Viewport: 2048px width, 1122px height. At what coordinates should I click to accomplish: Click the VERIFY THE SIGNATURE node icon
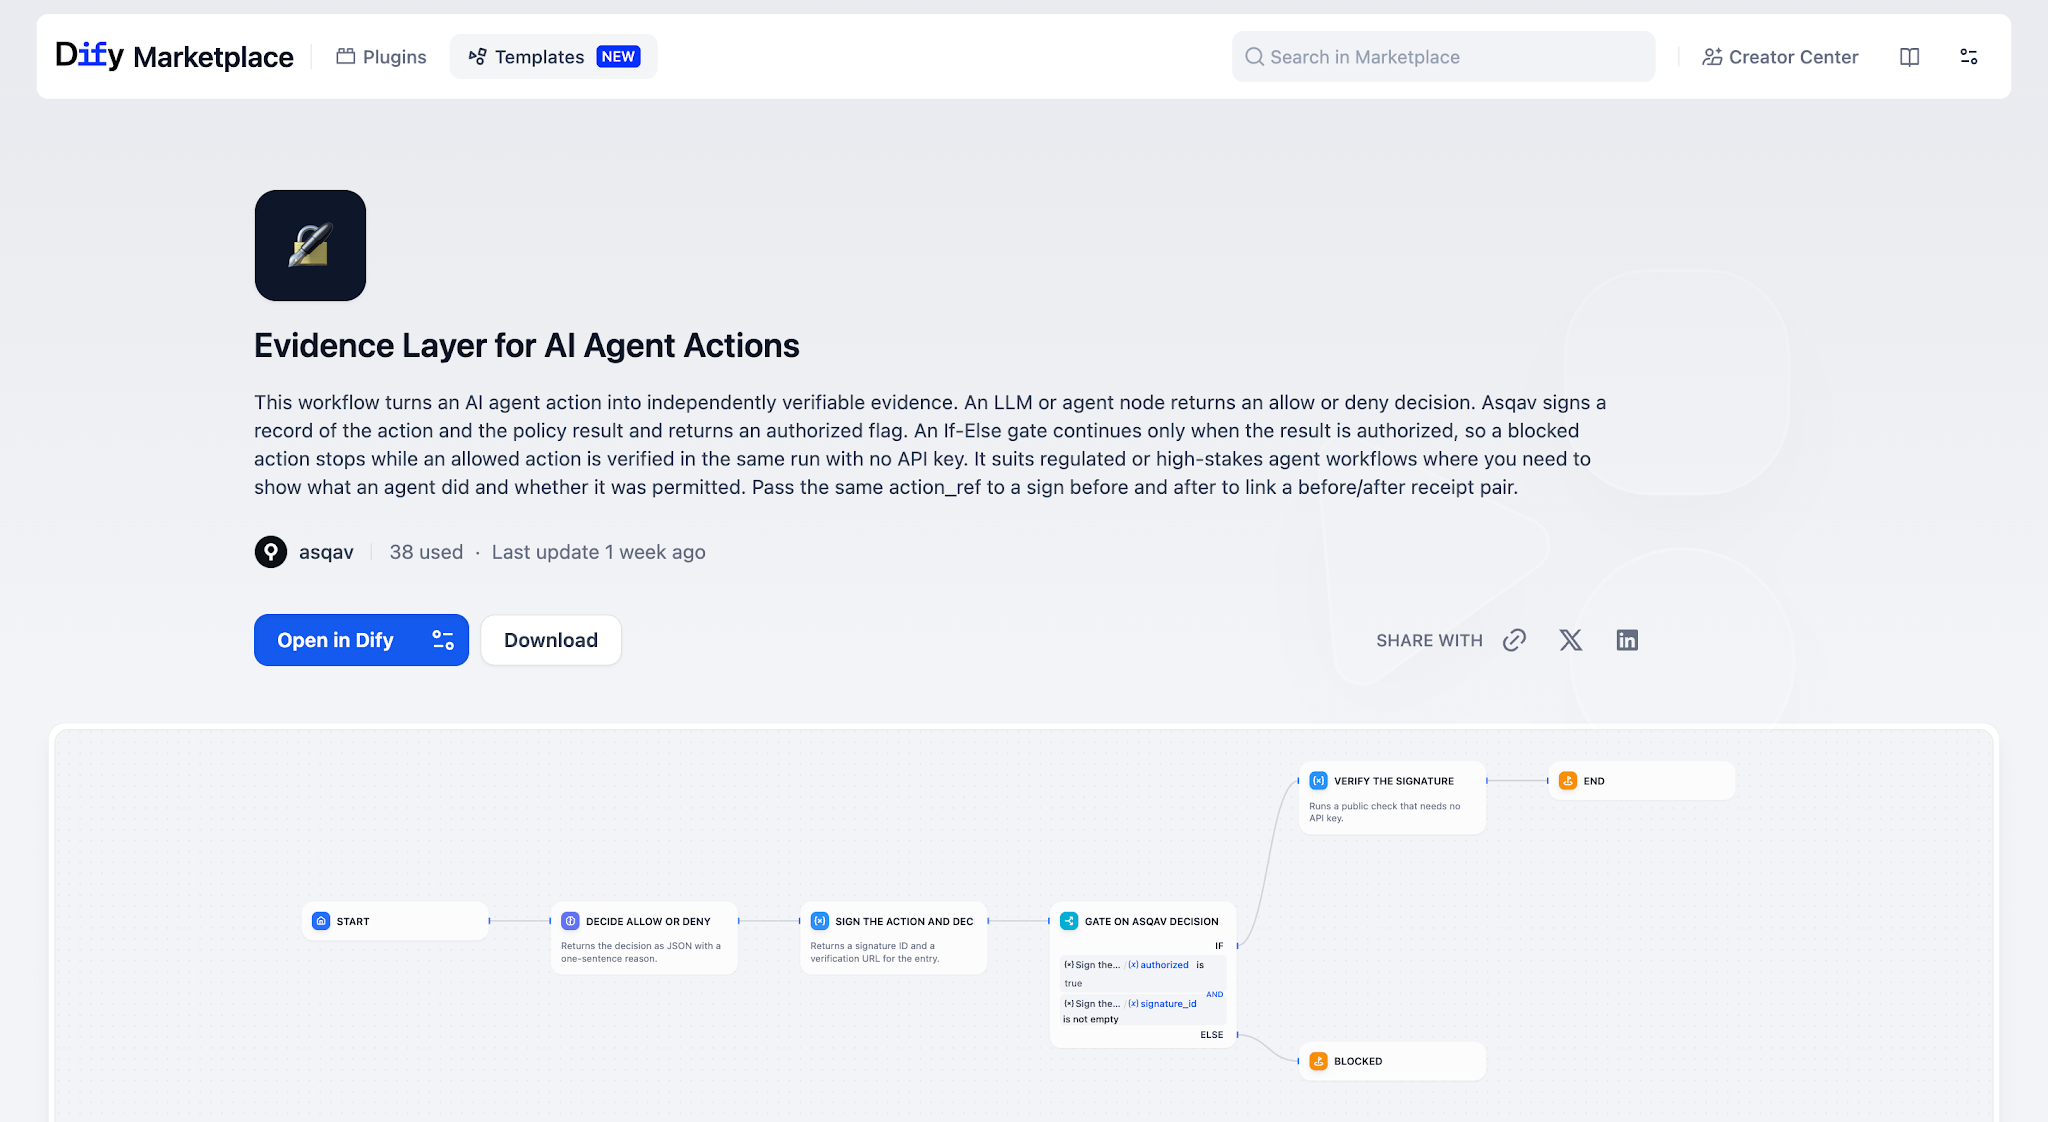click(1318, 781)
